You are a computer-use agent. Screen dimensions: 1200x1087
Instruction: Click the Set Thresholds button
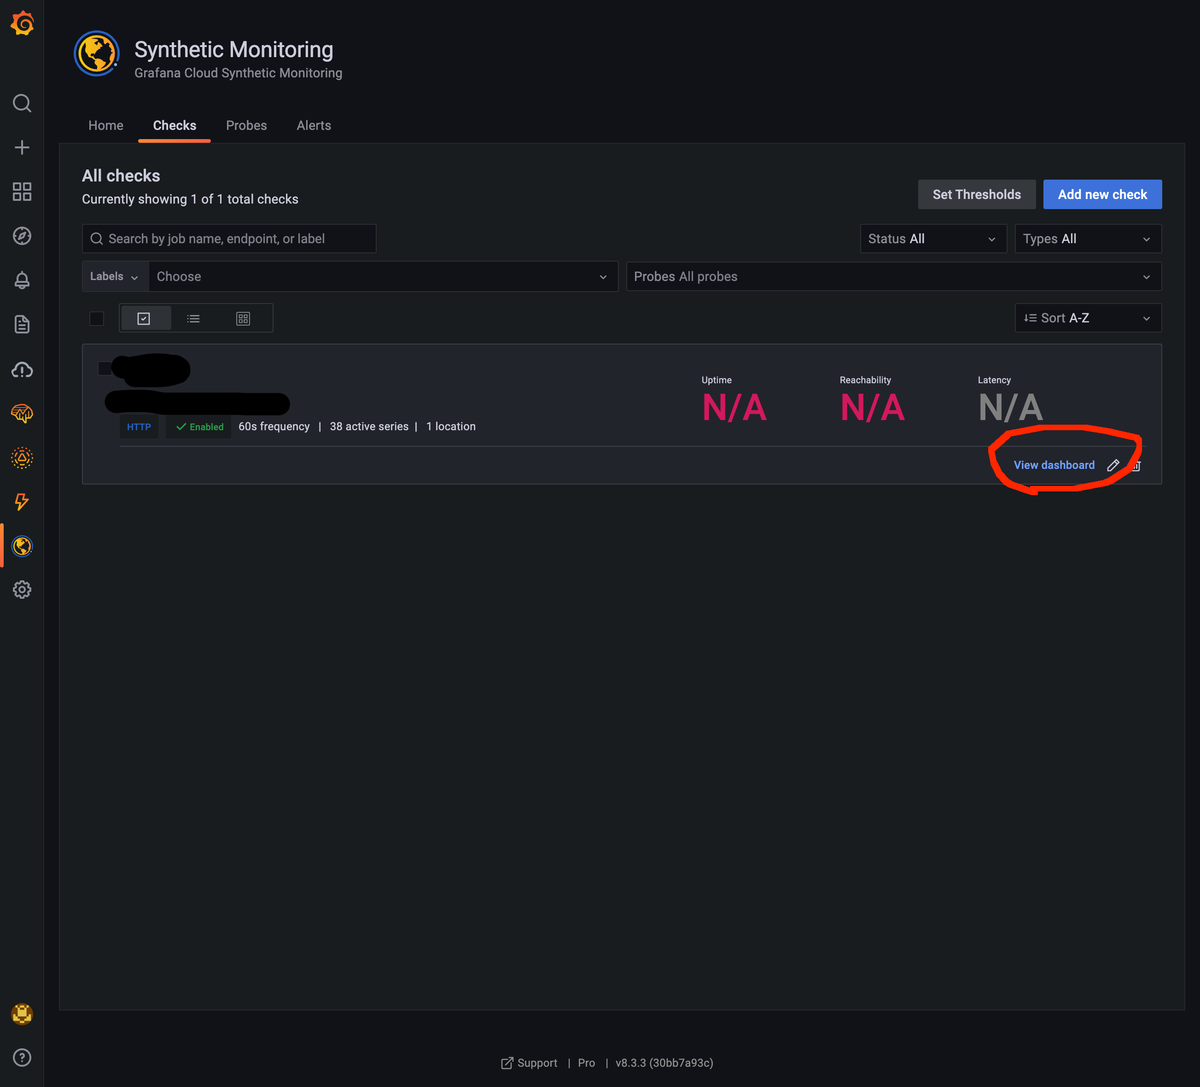click(x=977, y=194)
